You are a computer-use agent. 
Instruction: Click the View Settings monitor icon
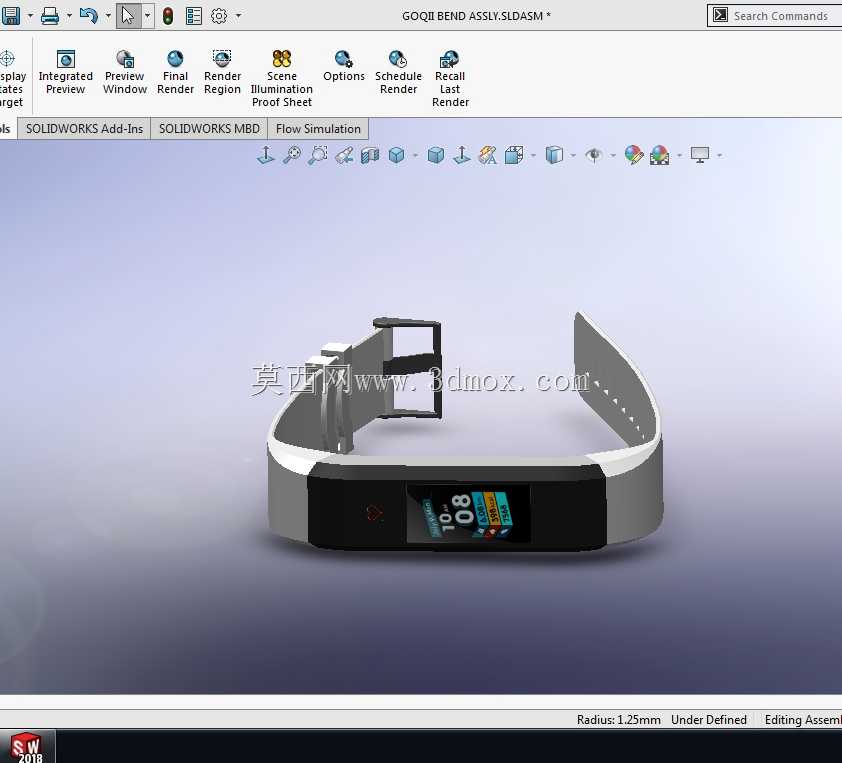point(700,155)
